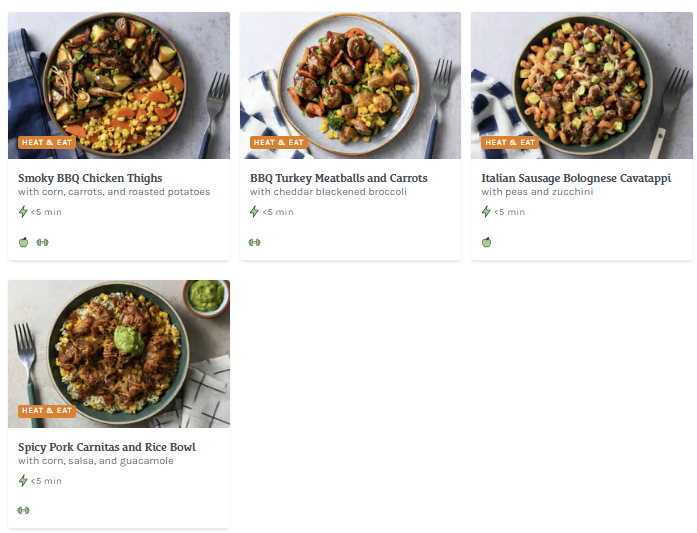Click the lightning bolt on Spicy Pork Carnitas card
Screen dimensions: 697x533
23,481
